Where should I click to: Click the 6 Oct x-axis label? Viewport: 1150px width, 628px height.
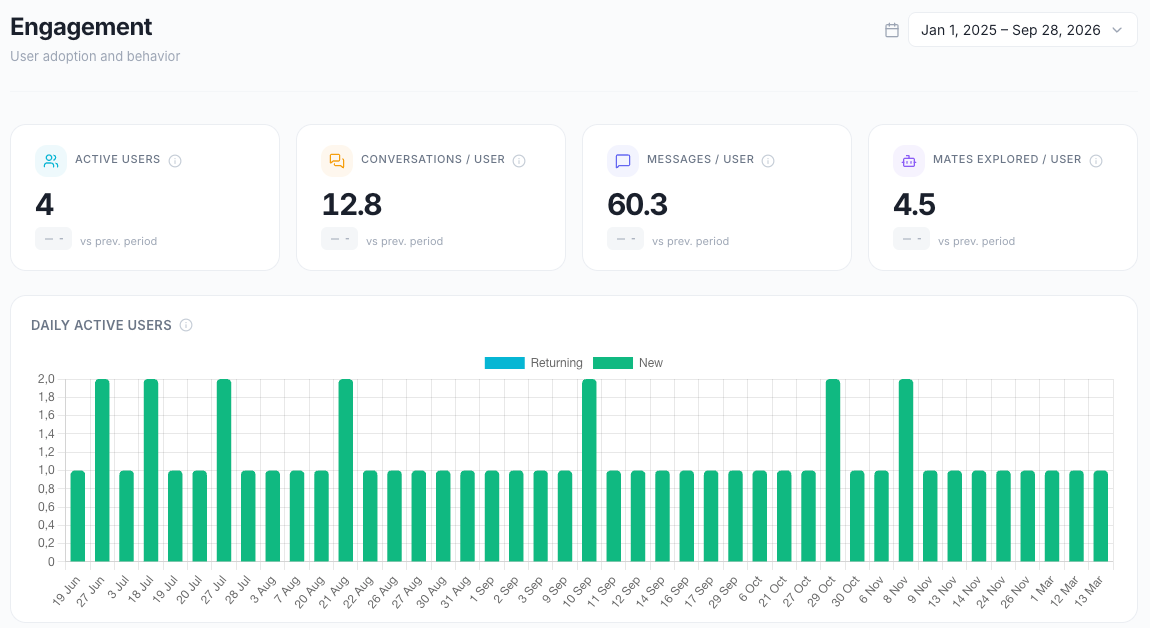point(751,588)
